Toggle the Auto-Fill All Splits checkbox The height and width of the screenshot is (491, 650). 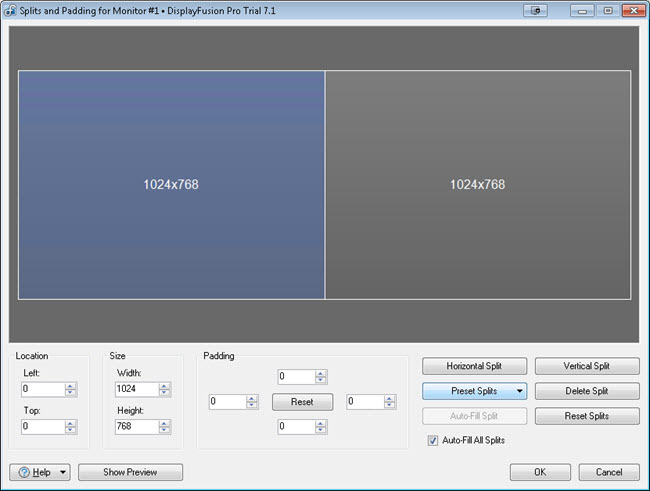click(x=432, y=440)
